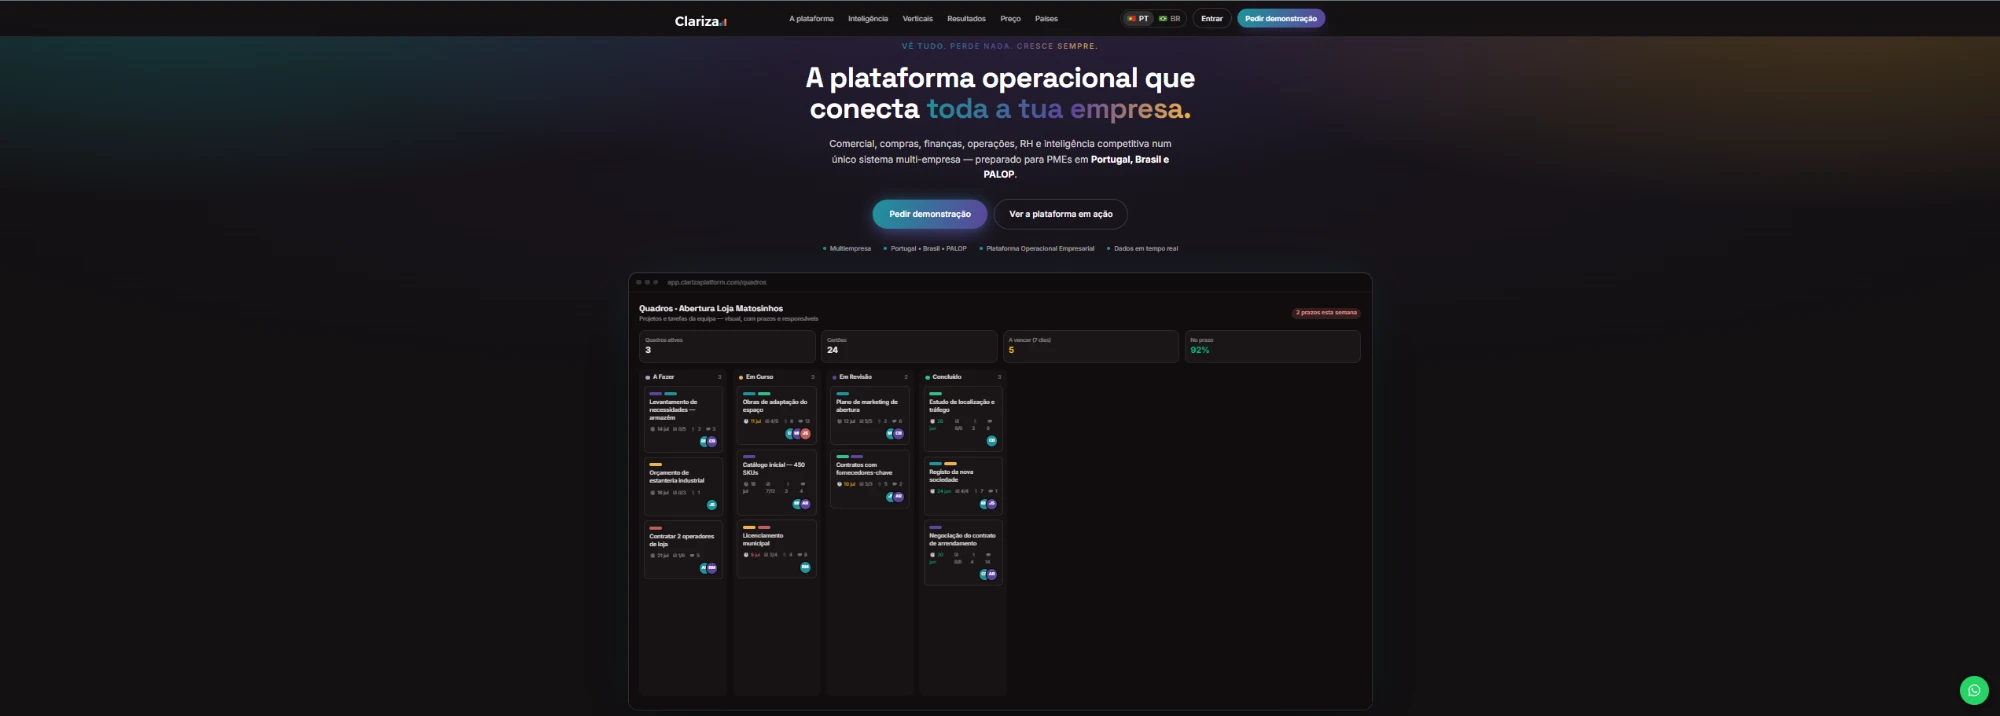
Task: Open the A plataforma menu item
Action: tap(811, 19)
